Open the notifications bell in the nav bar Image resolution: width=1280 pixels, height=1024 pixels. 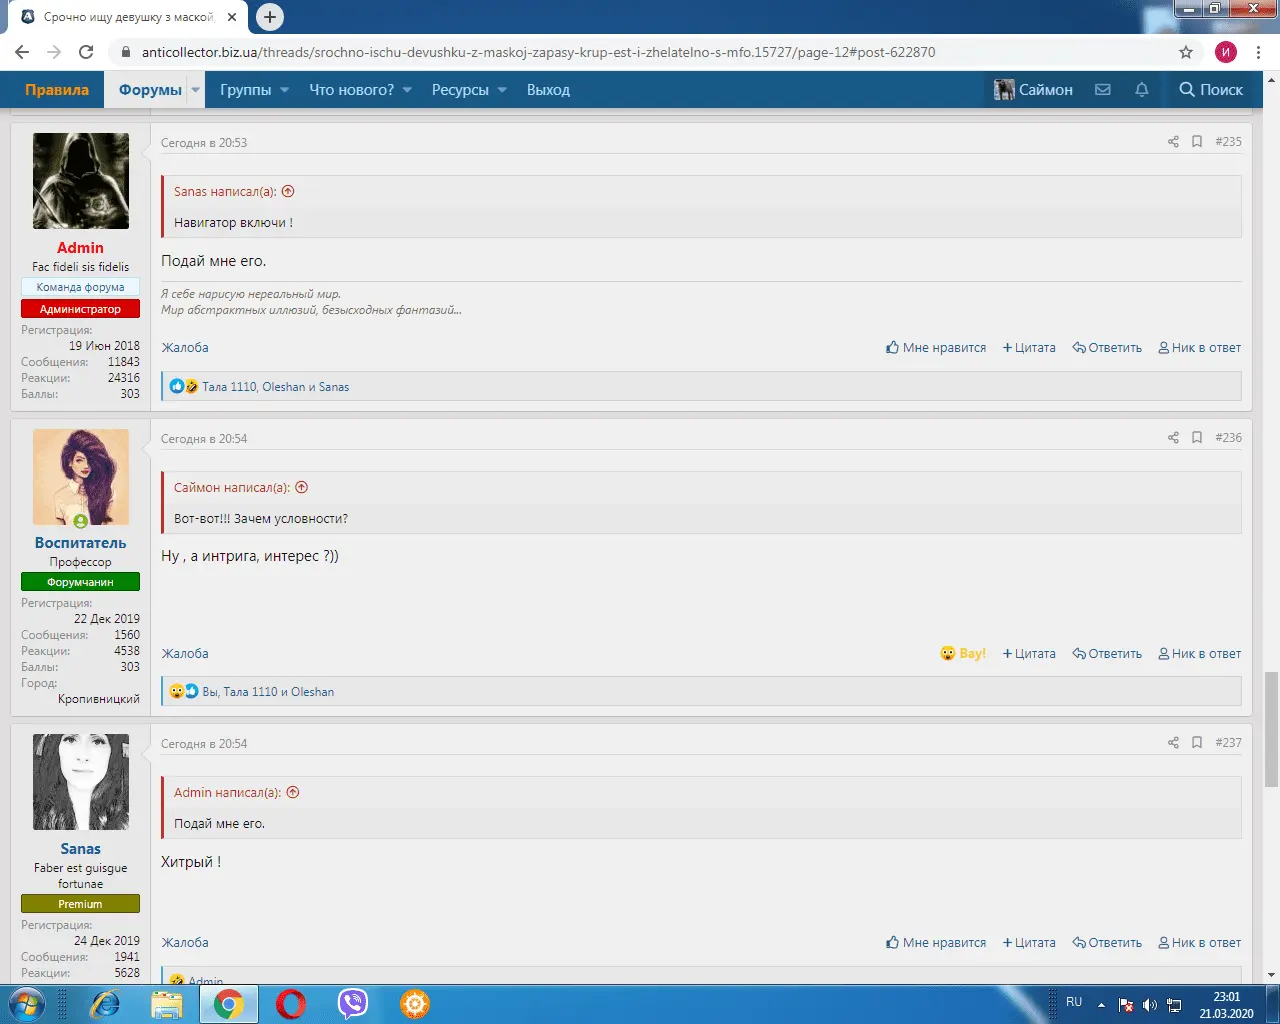(1141, 90)
